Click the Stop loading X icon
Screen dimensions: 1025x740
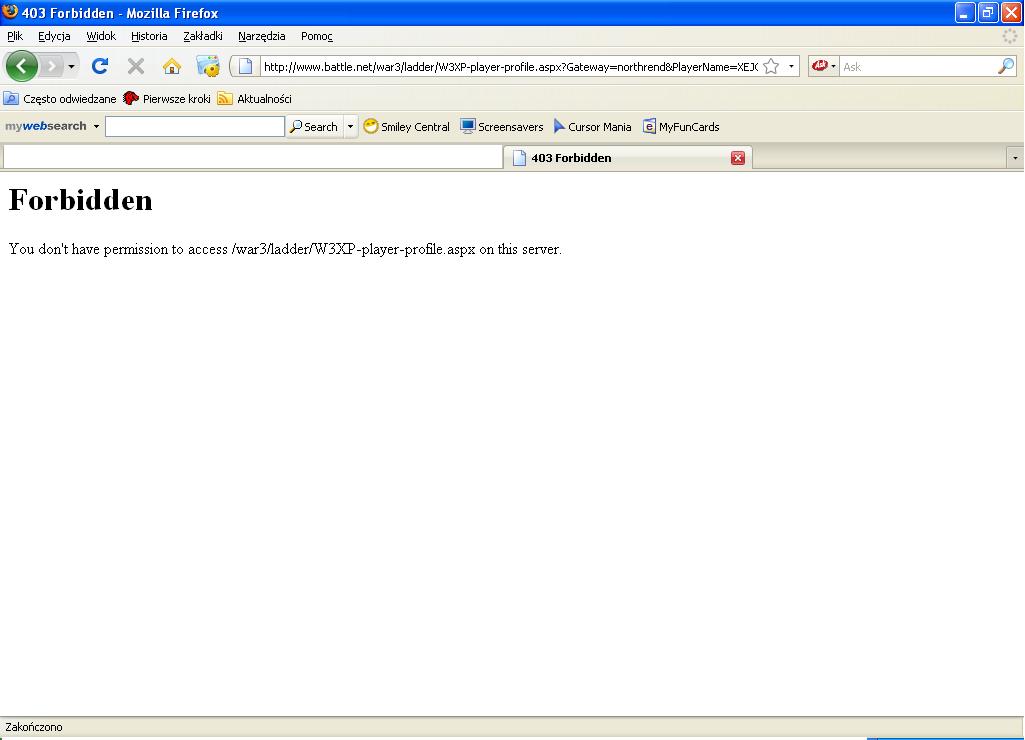pos(136,66)
